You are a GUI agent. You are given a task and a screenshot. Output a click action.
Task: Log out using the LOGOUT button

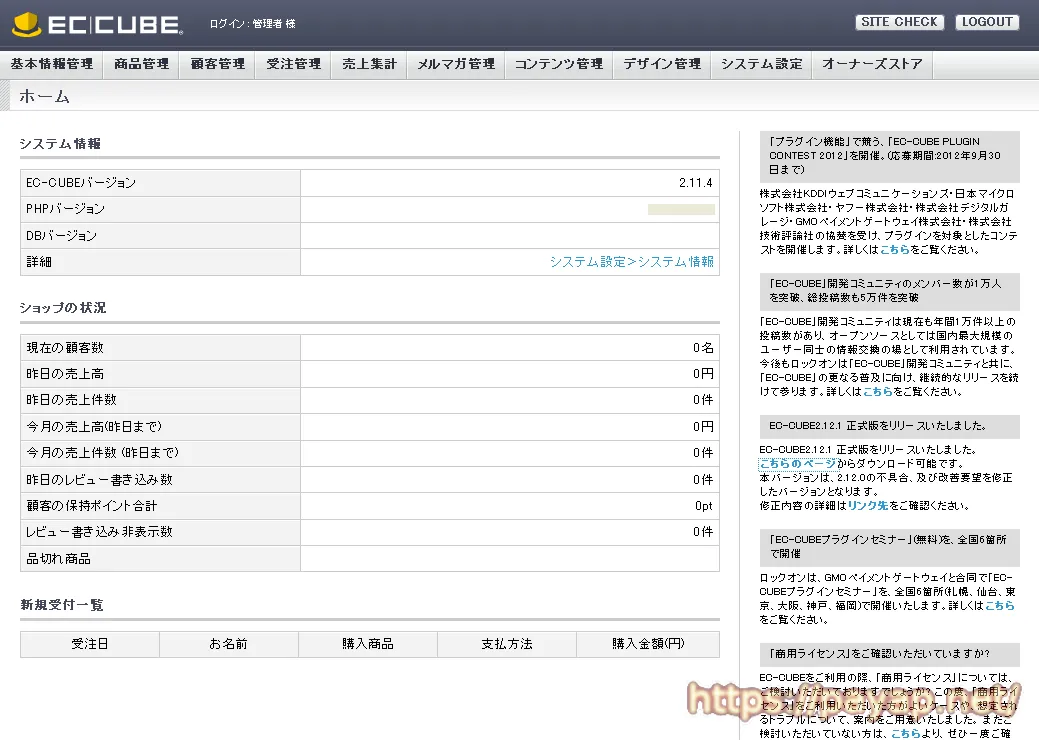[986, 22]
